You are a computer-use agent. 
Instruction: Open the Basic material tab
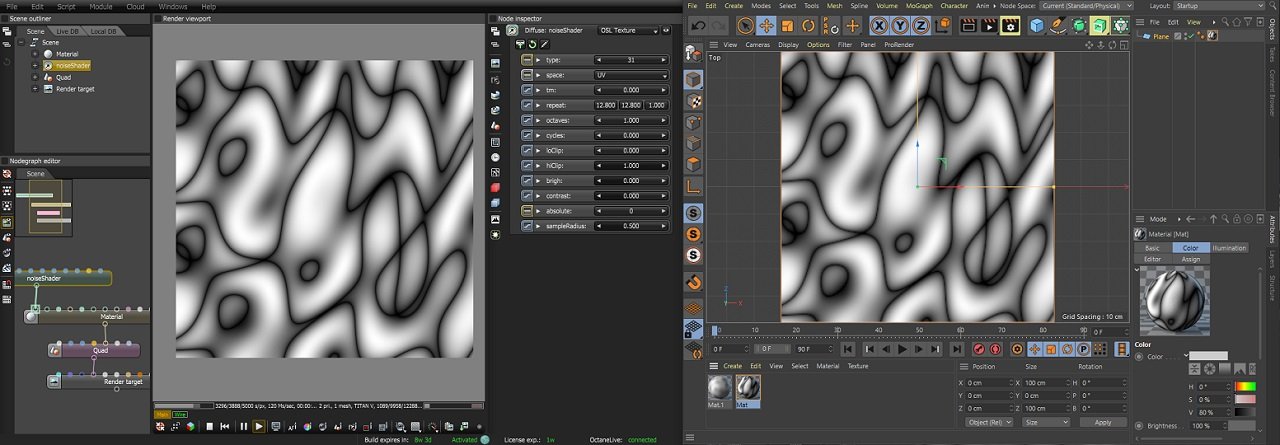coord(1152,248)
